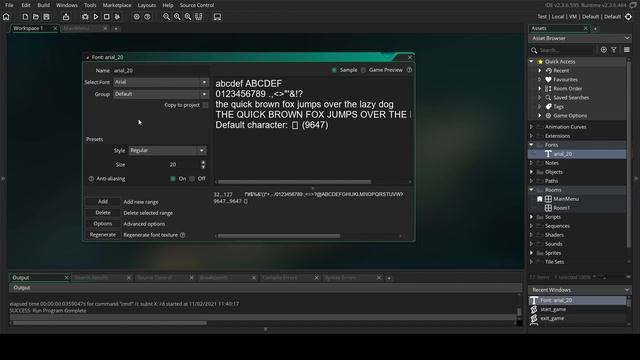Open the Marketplace menu
Image resolution: width=640 pixels, height=360 pixels.
[117, 5]
